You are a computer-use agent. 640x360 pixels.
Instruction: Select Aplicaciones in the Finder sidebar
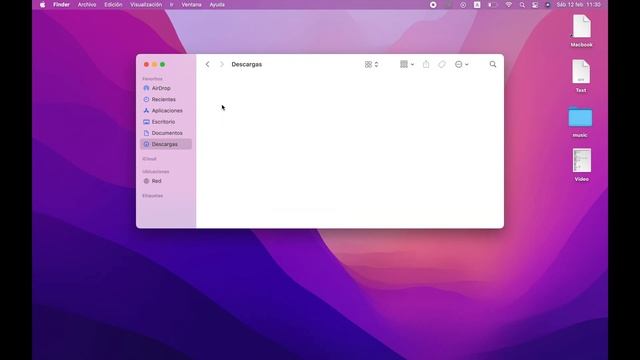pyautogui.click(x=167, y=111)
